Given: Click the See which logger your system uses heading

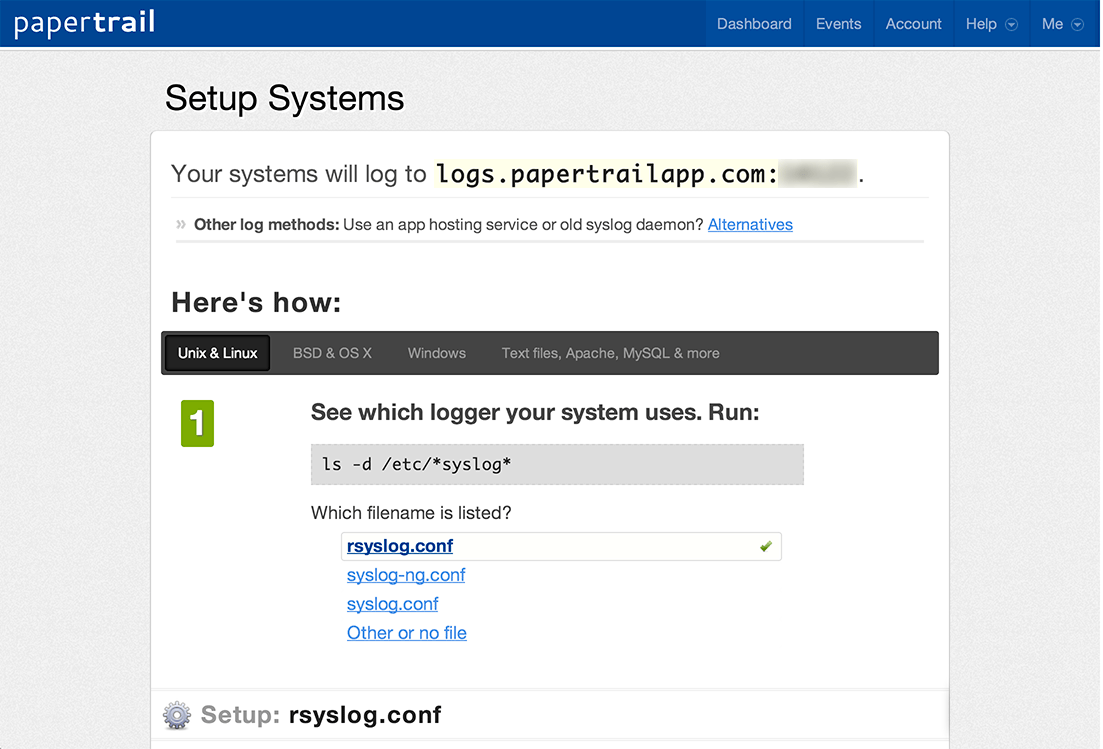Looking at the screenshot, I should (x=535, y=412).
